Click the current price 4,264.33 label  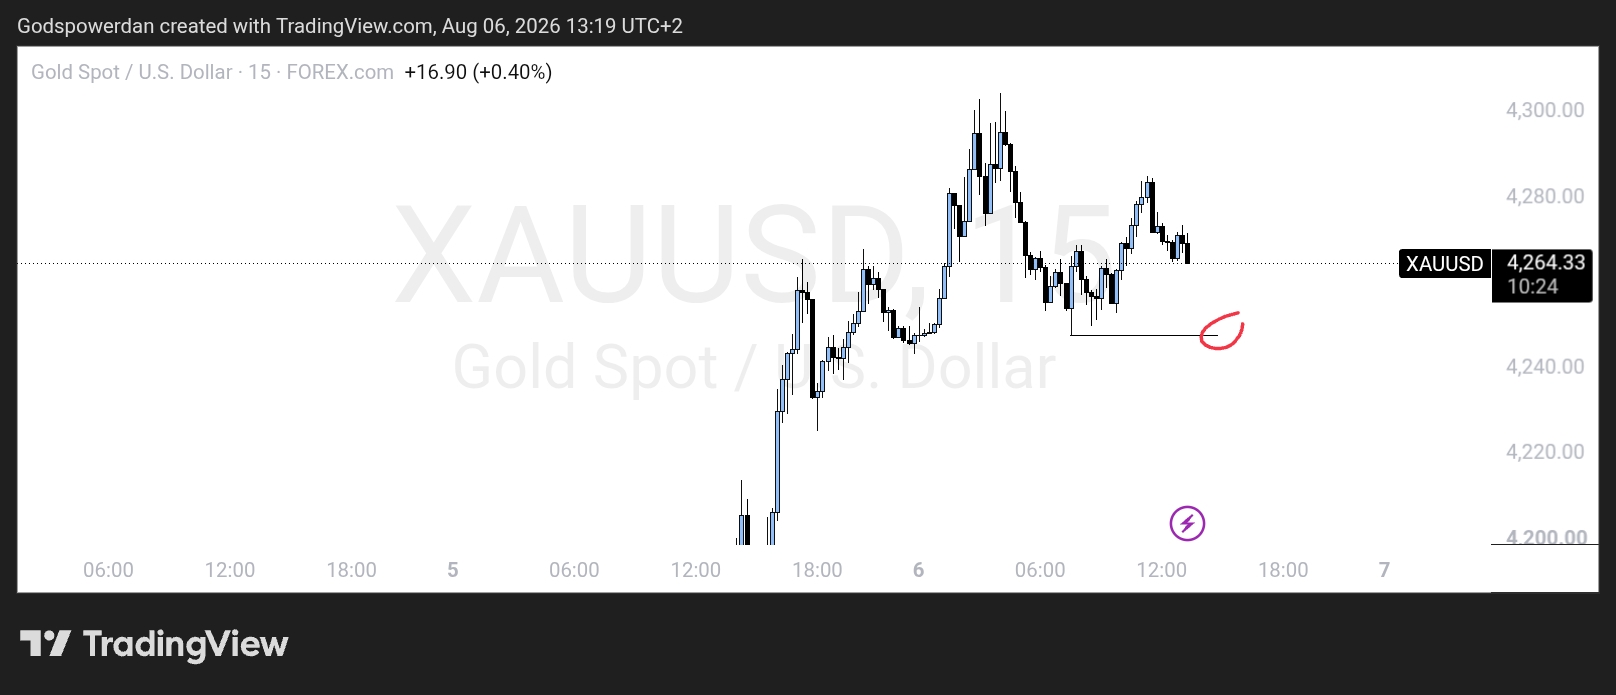coord(1546,263)
